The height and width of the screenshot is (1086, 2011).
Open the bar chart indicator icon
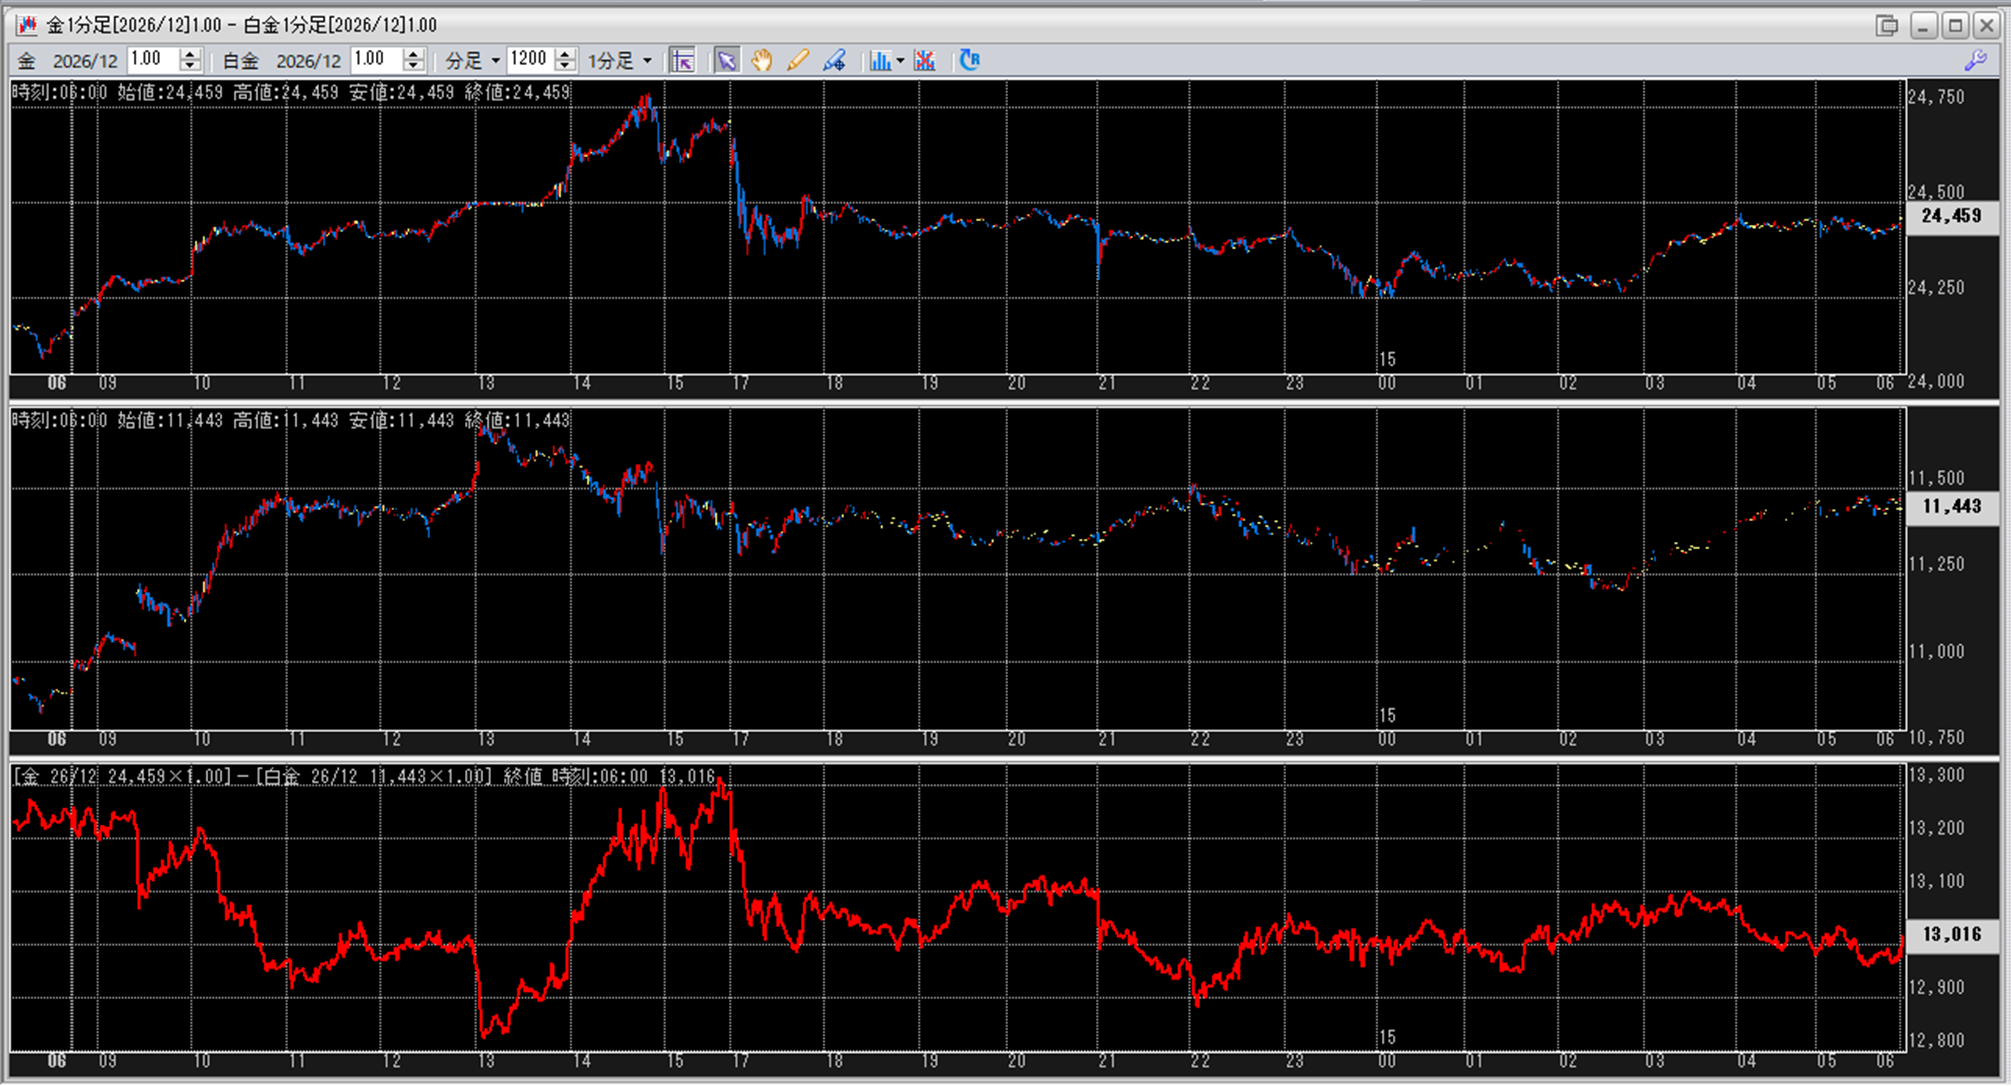tap(879, 61)
